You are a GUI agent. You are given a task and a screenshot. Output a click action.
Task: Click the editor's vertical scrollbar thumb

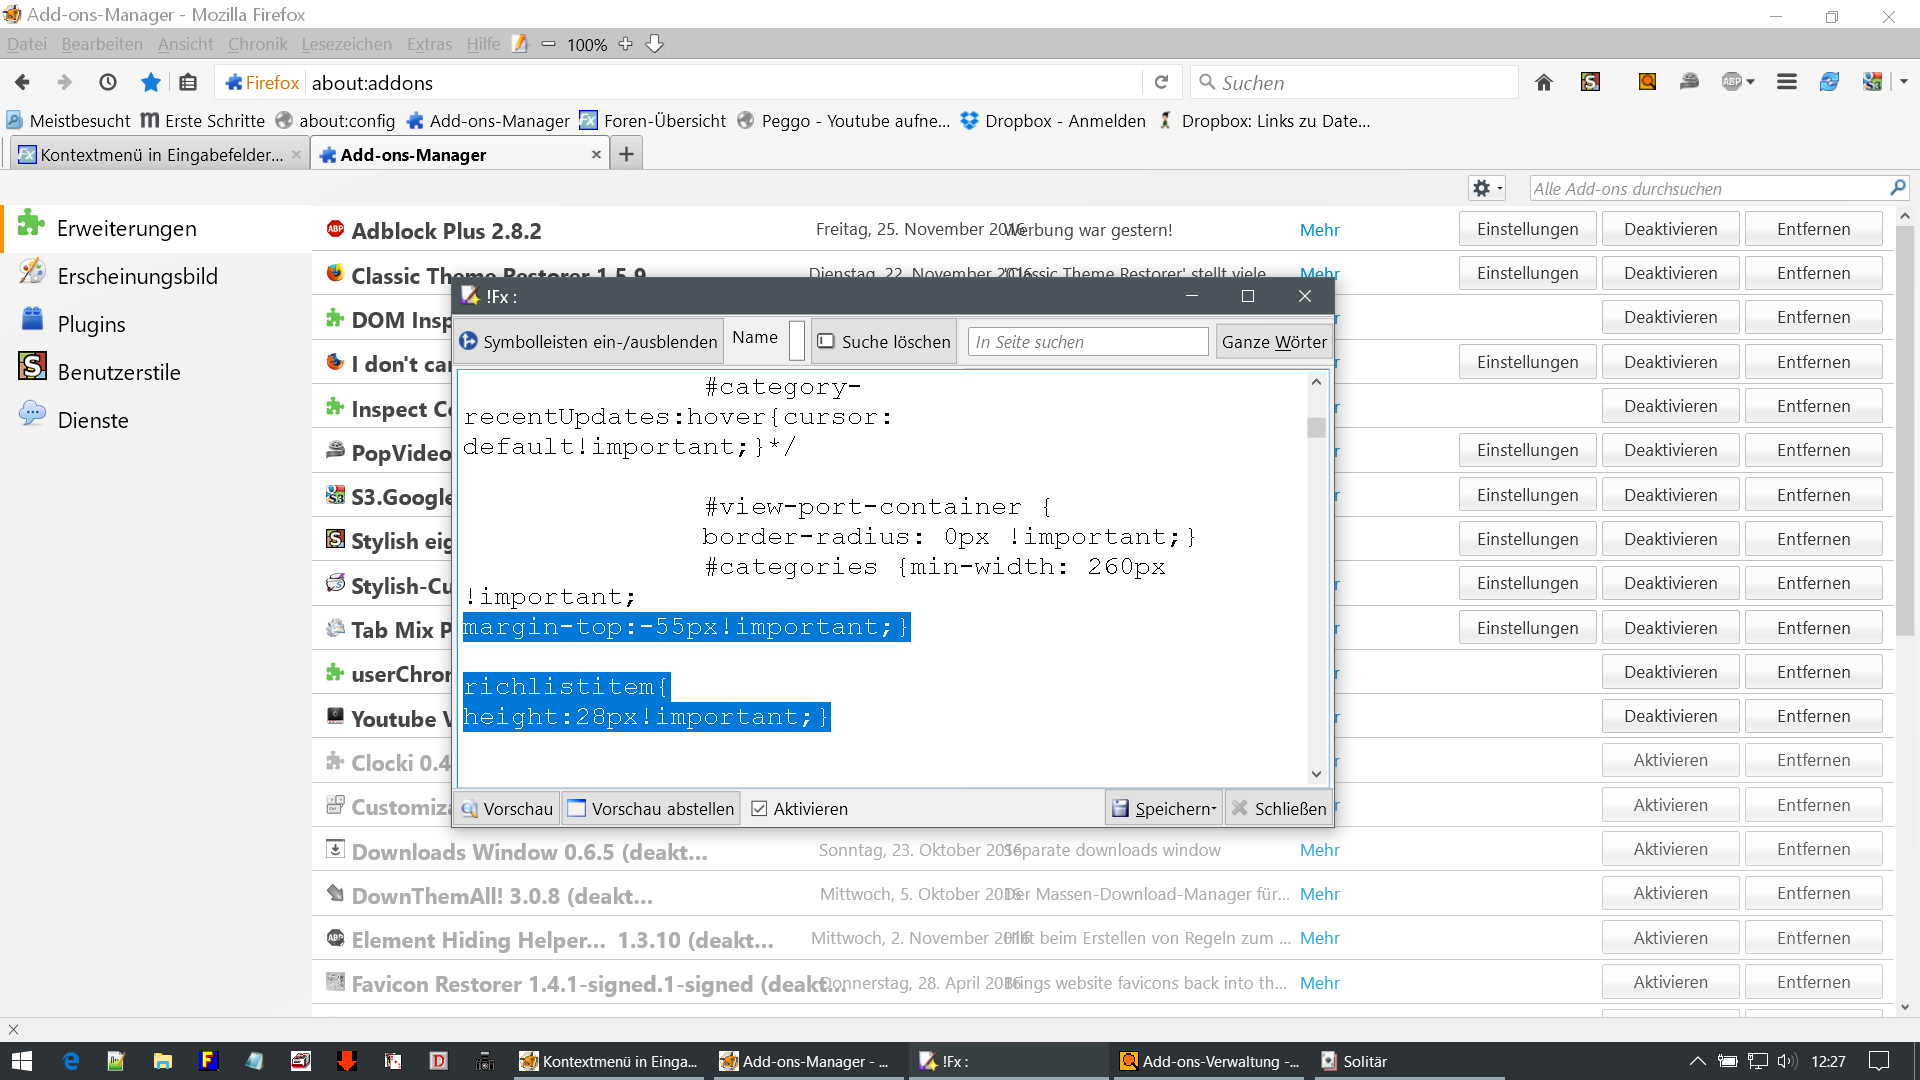point(1316,427)
